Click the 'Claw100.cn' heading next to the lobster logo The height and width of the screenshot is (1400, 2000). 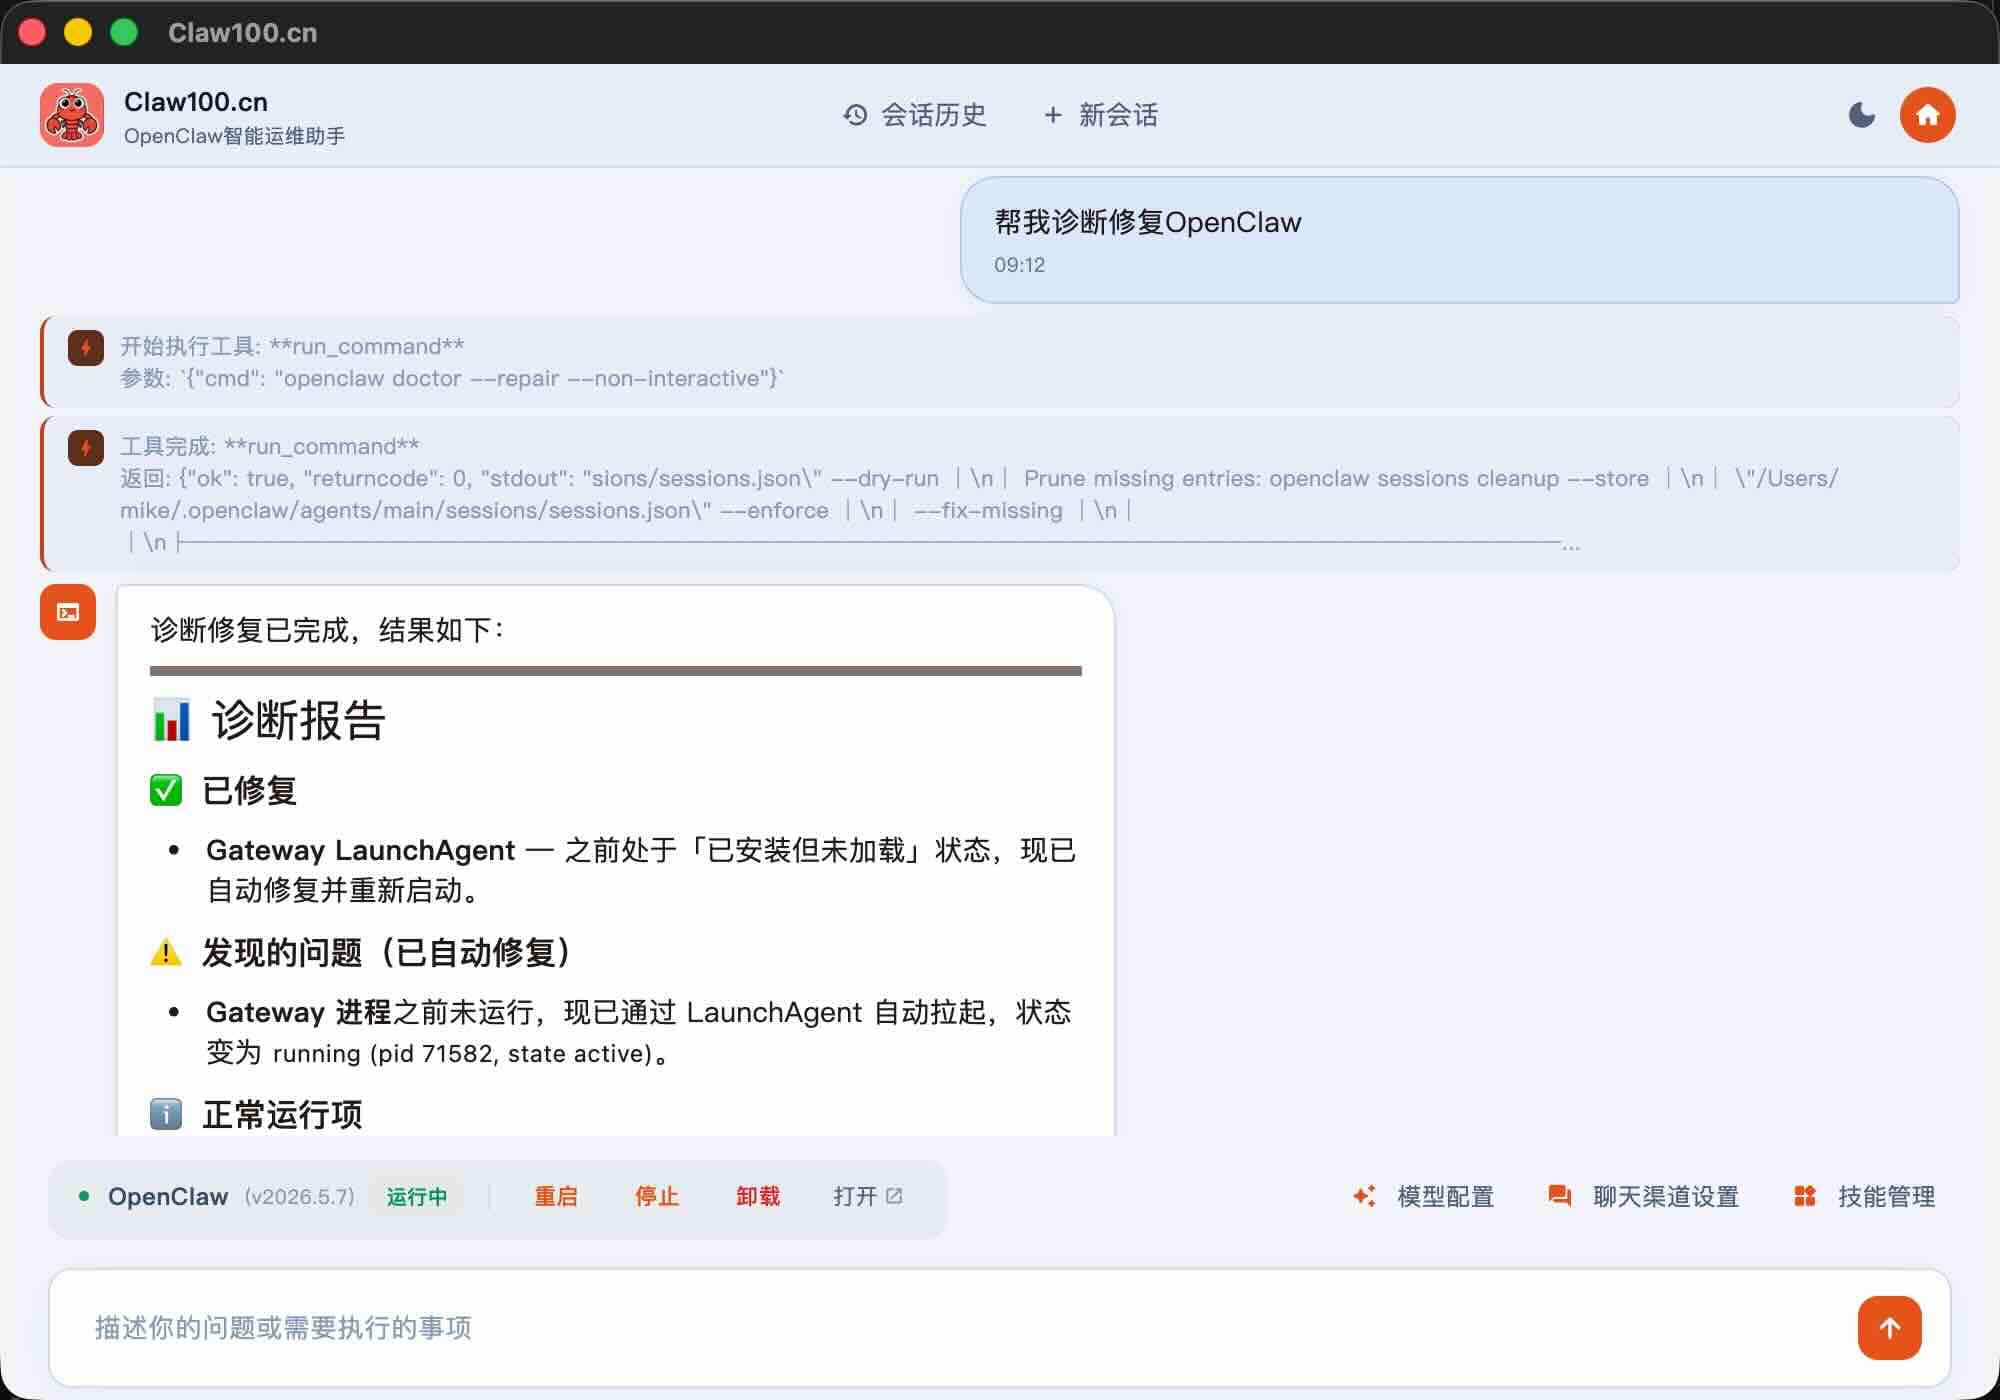(196, 102)
